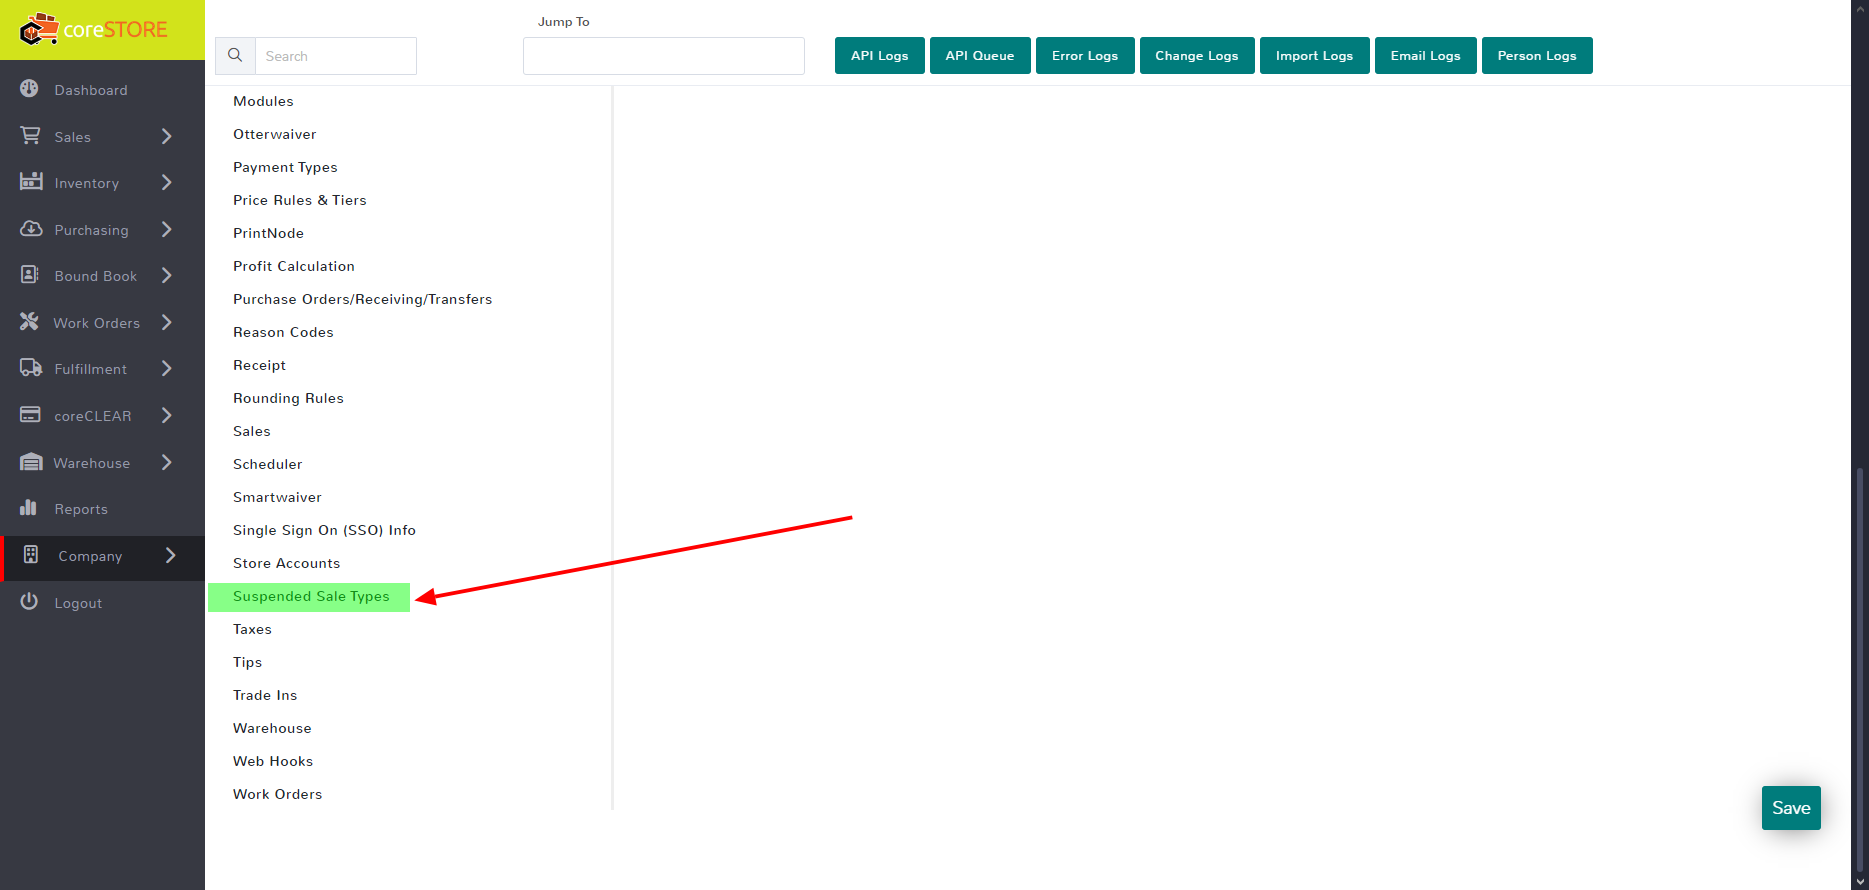Click the coreCLEAR credit card icon
Viewport: 1869px width, 890px height.
[31, 414]
